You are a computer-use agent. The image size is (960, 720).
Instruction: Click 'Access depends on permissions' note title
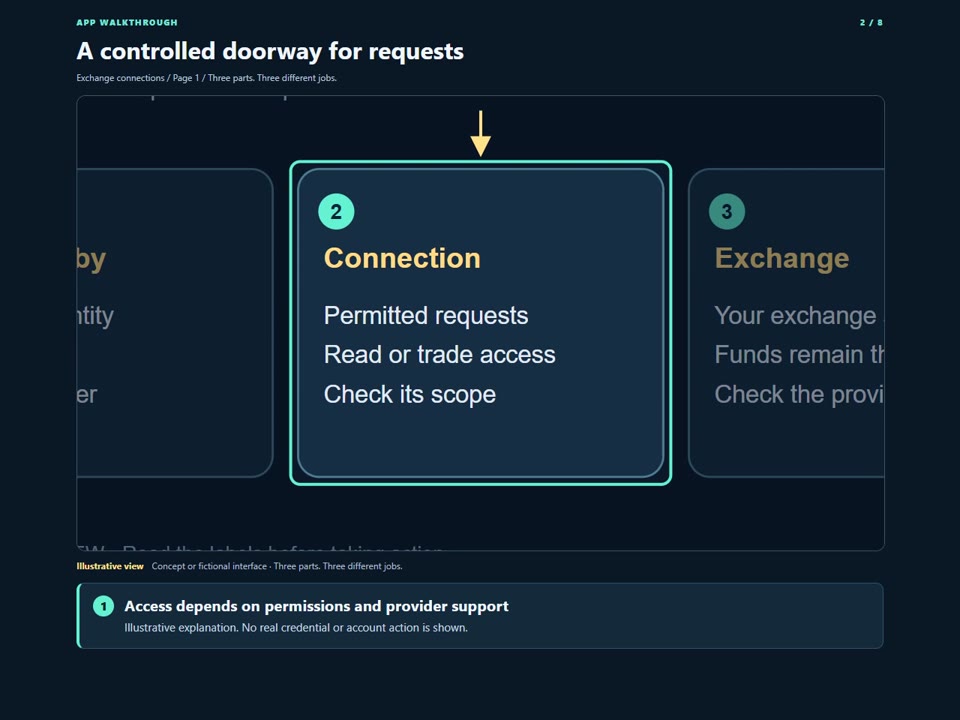317,606
